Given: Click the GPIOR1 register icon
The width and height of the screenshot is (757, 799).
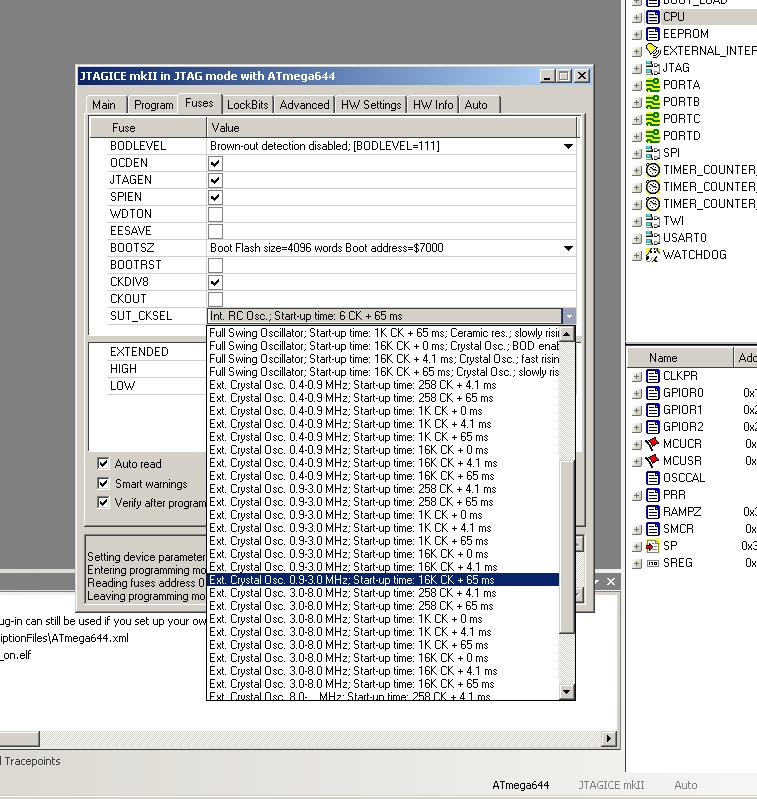Looking at the screenshot, I should coord(653,410).
